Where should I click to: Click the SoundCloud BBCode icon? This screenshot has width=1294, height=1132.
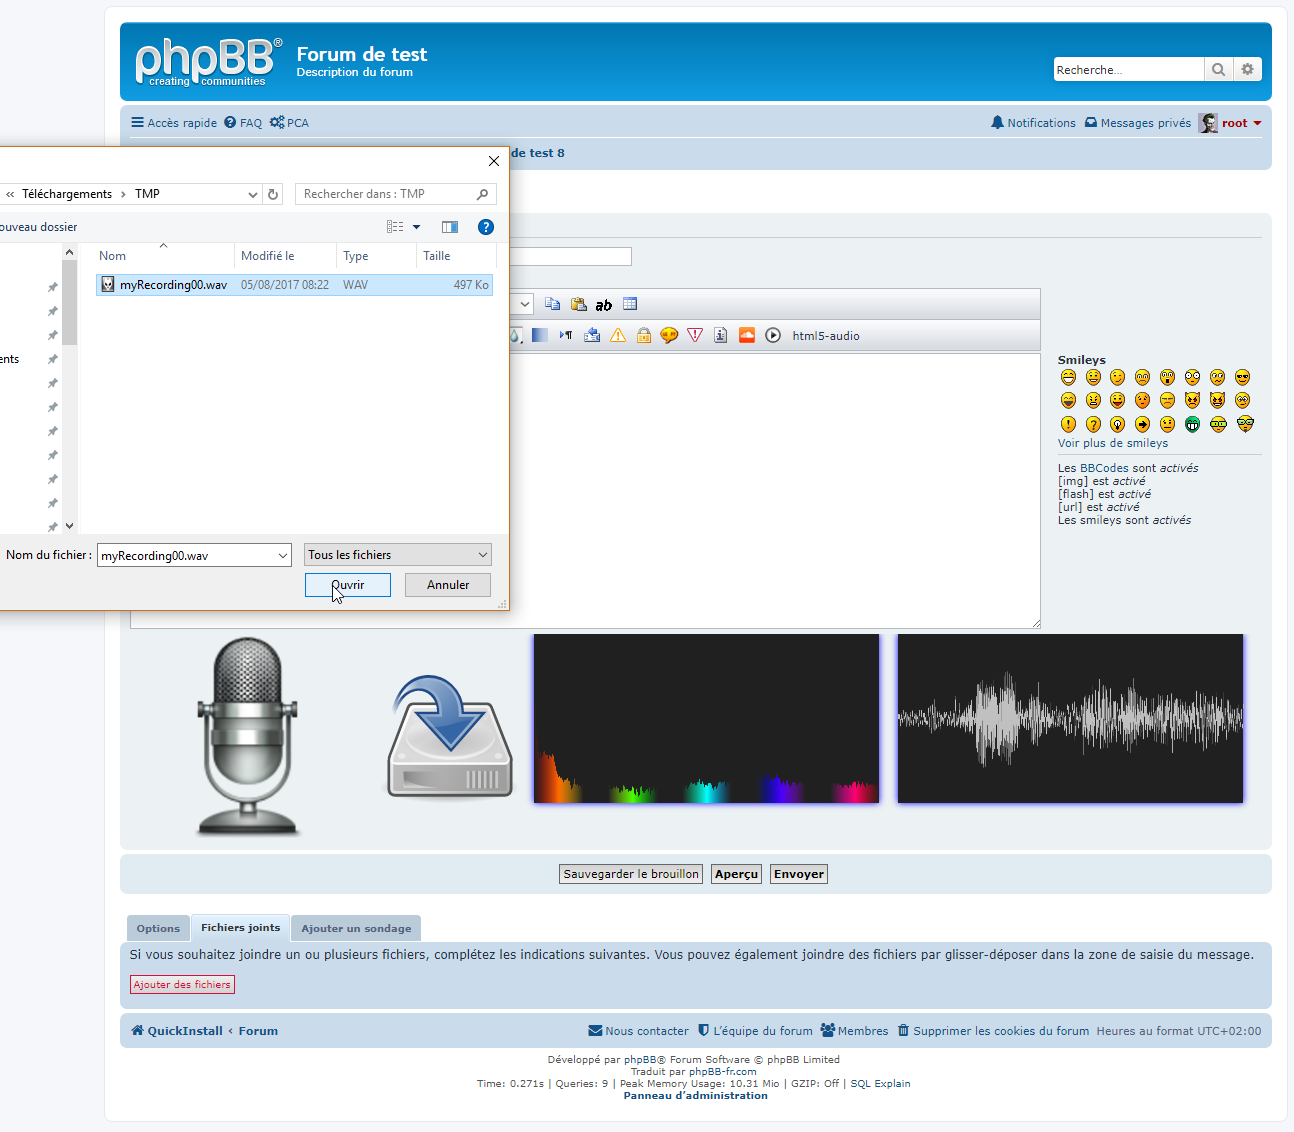[747, 335]
